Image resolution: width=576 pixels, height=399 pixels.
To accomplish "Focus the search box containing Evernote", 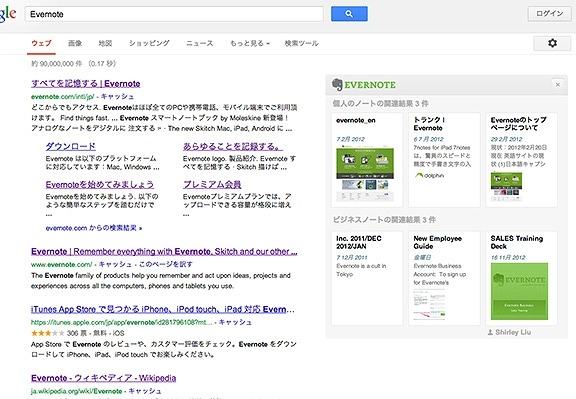I will (174, 14).
